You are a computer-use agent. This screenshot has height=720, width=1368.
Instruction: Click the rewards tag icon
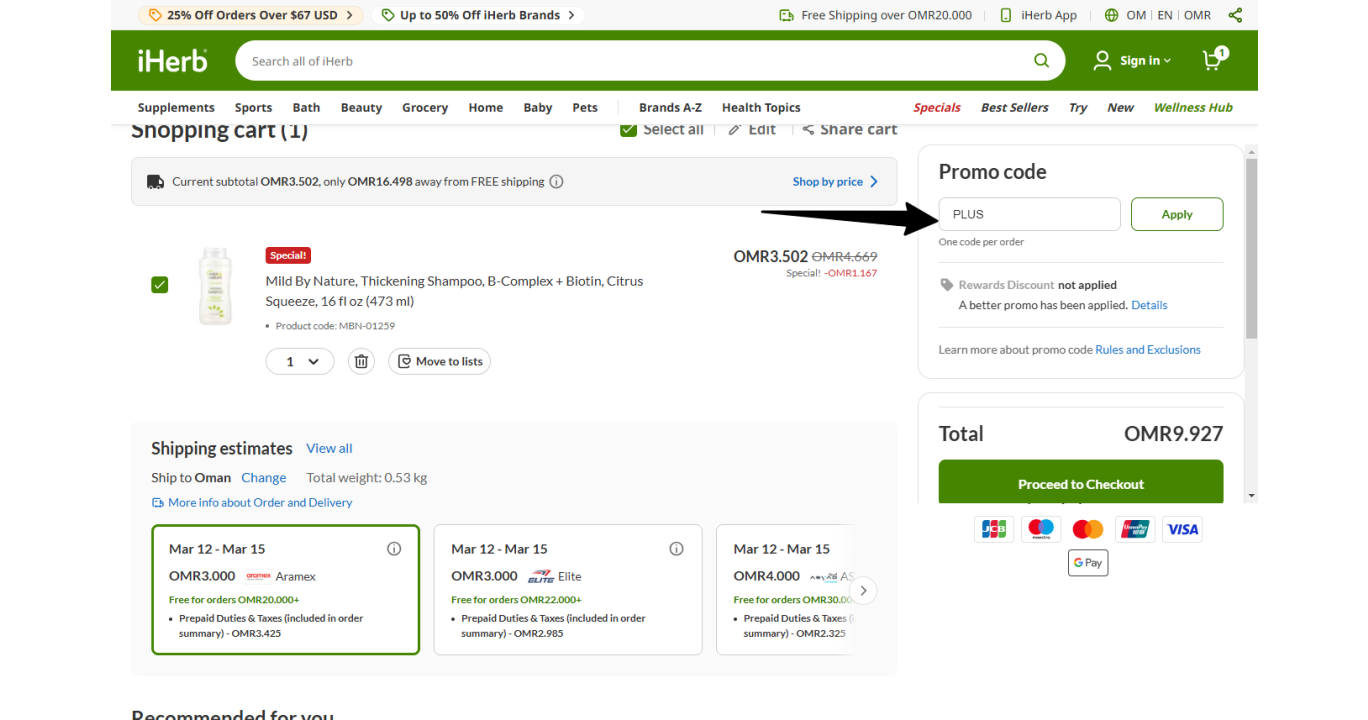point(947,285)
